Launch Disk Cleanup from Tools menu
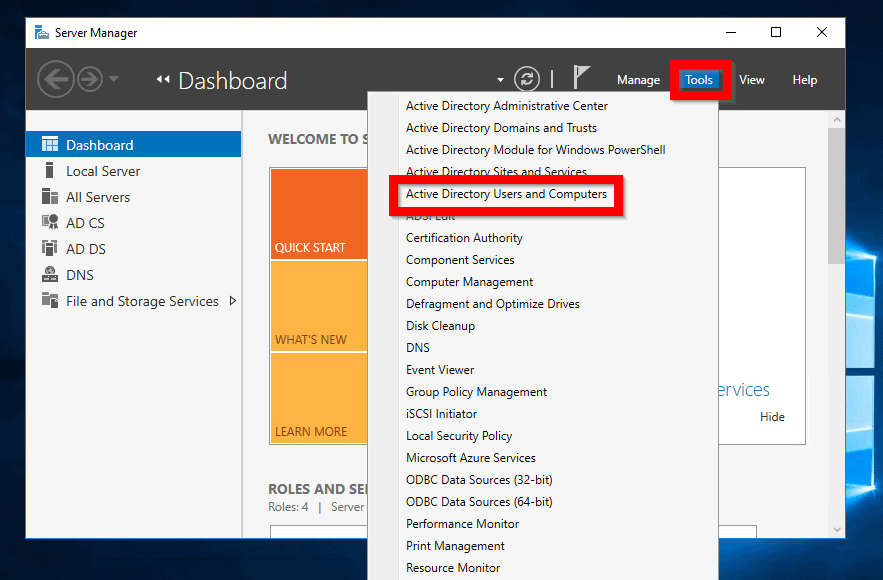 point(440,325)
